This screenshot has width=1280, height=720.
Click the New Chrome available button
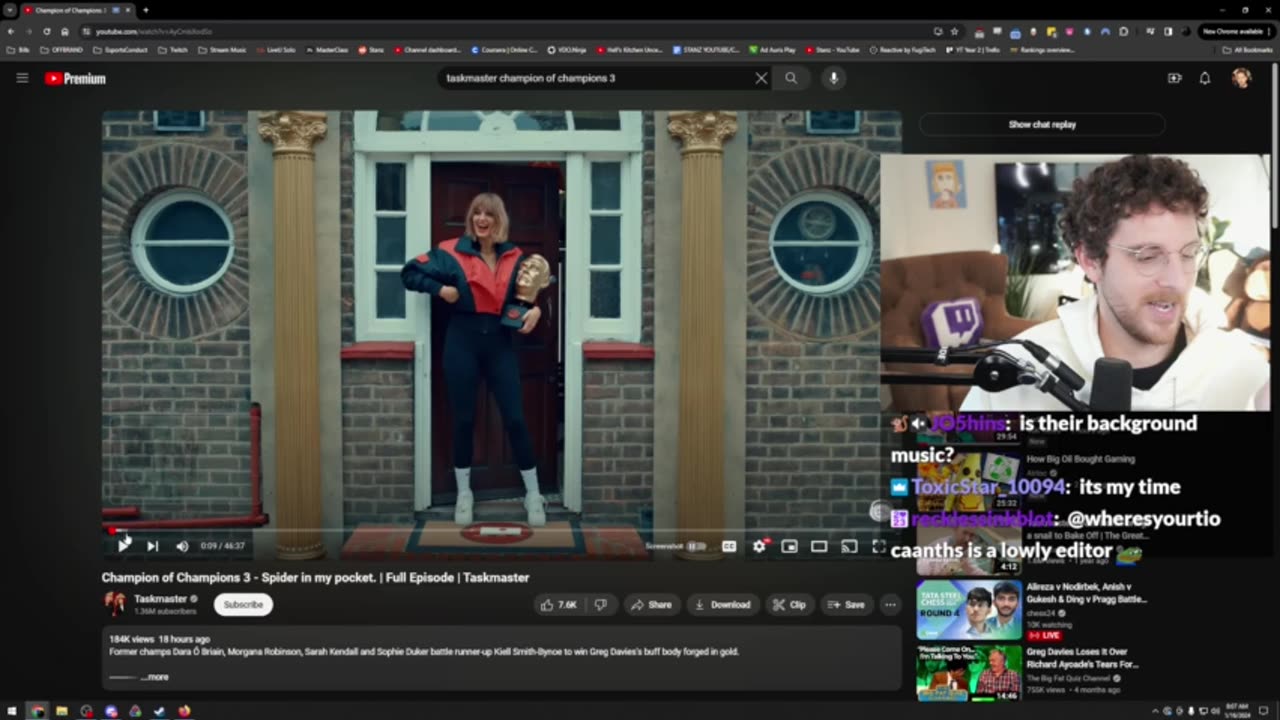1236,31
